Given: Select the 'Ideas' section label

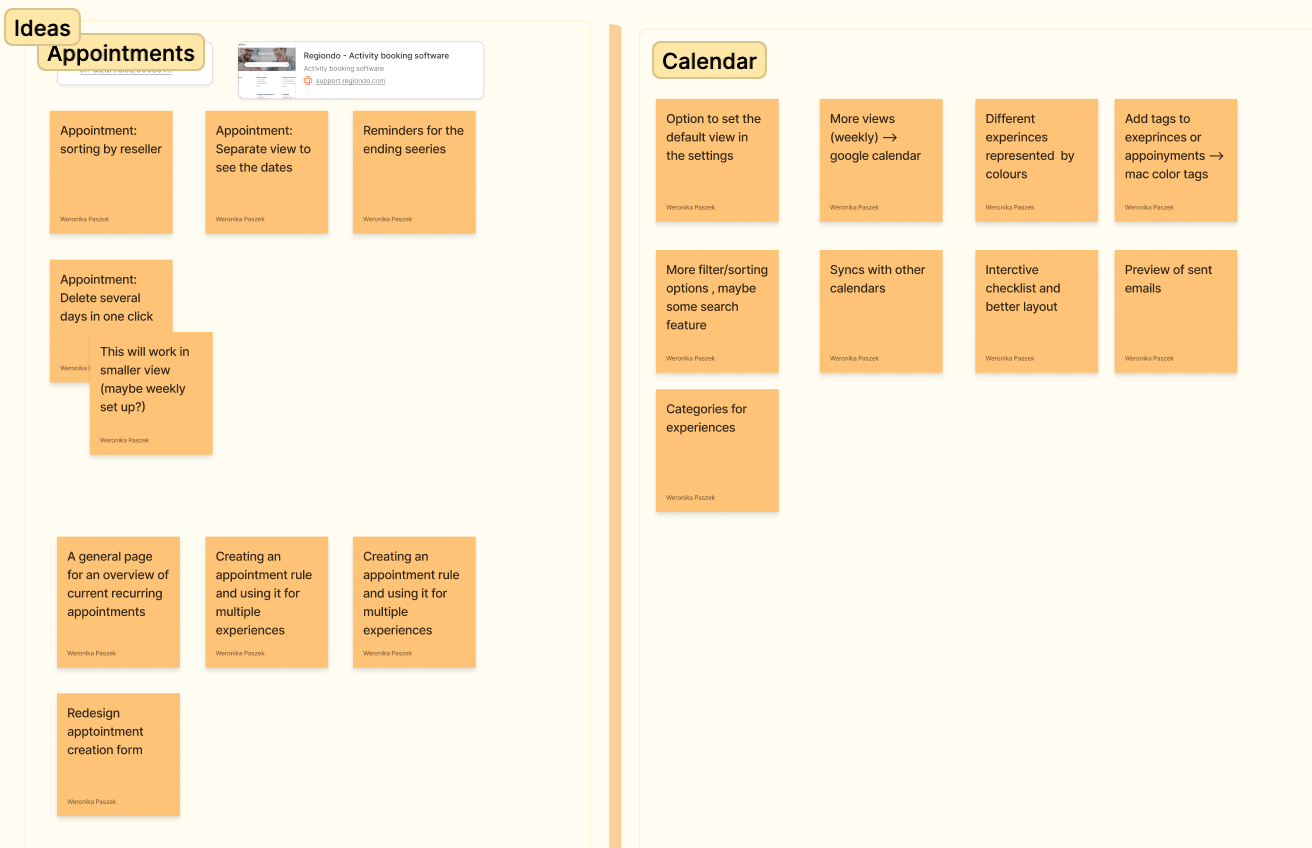Looking at the screenshot, I should coord(42,29).
